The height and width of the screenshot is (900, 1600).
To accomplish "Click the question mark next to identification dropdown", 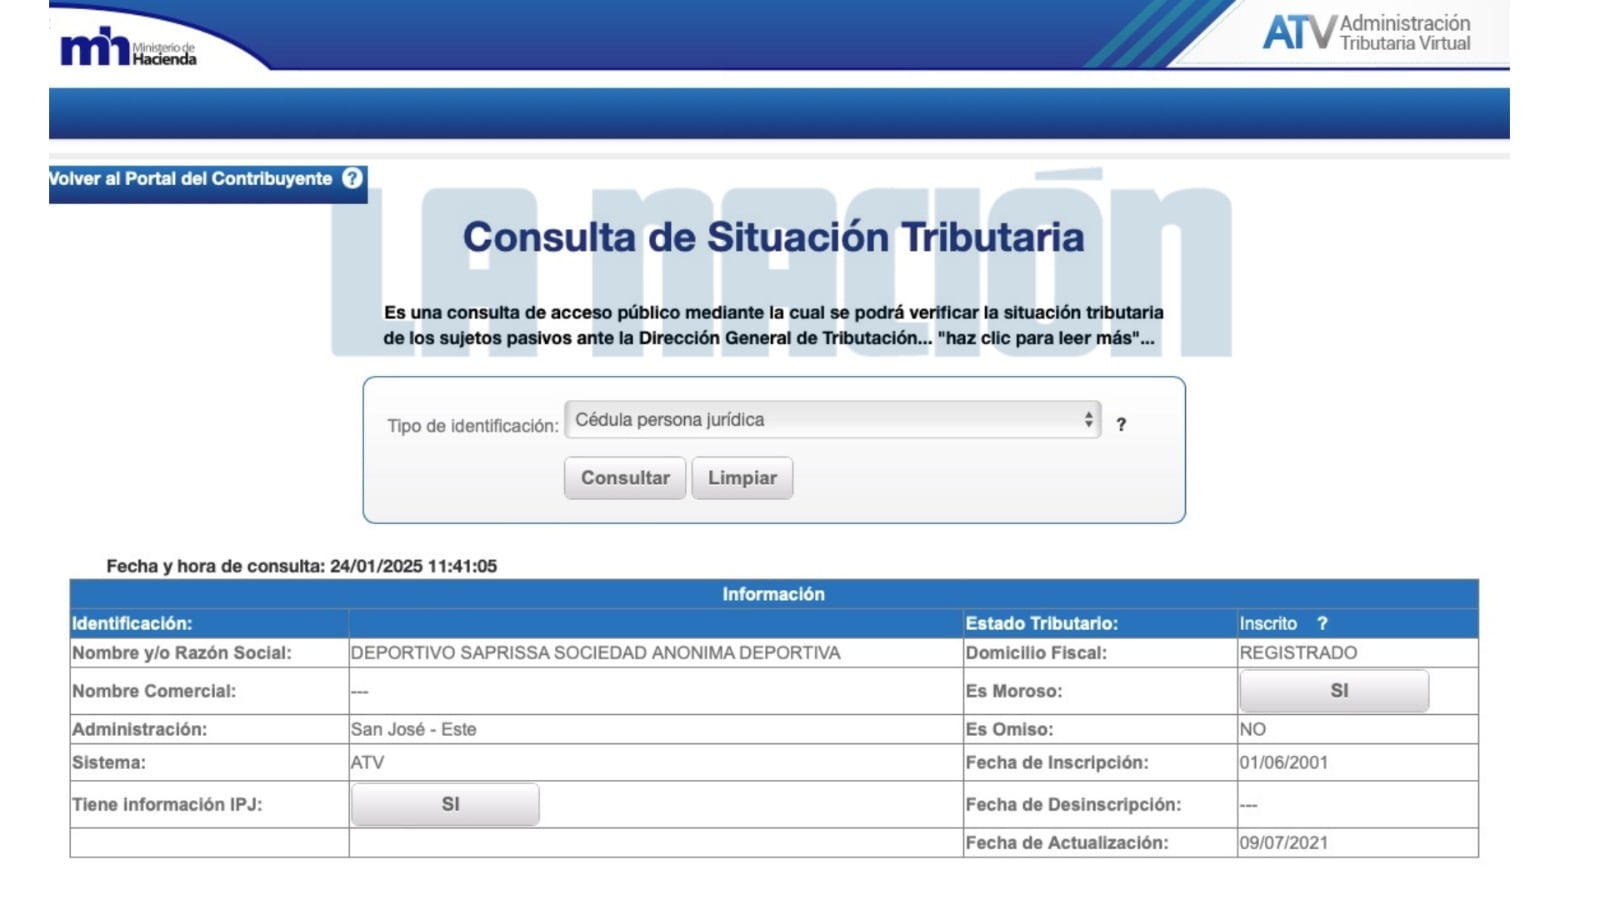I will click(1122, 424).
